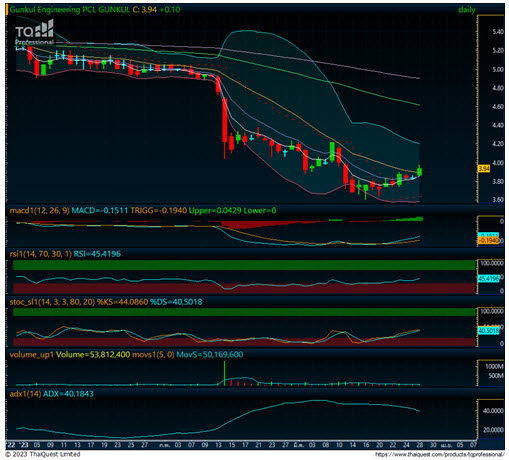This screenshot has width=509, height=460.
Task: Click the yellow 3.94 current price tag
Action: [484, 169]
